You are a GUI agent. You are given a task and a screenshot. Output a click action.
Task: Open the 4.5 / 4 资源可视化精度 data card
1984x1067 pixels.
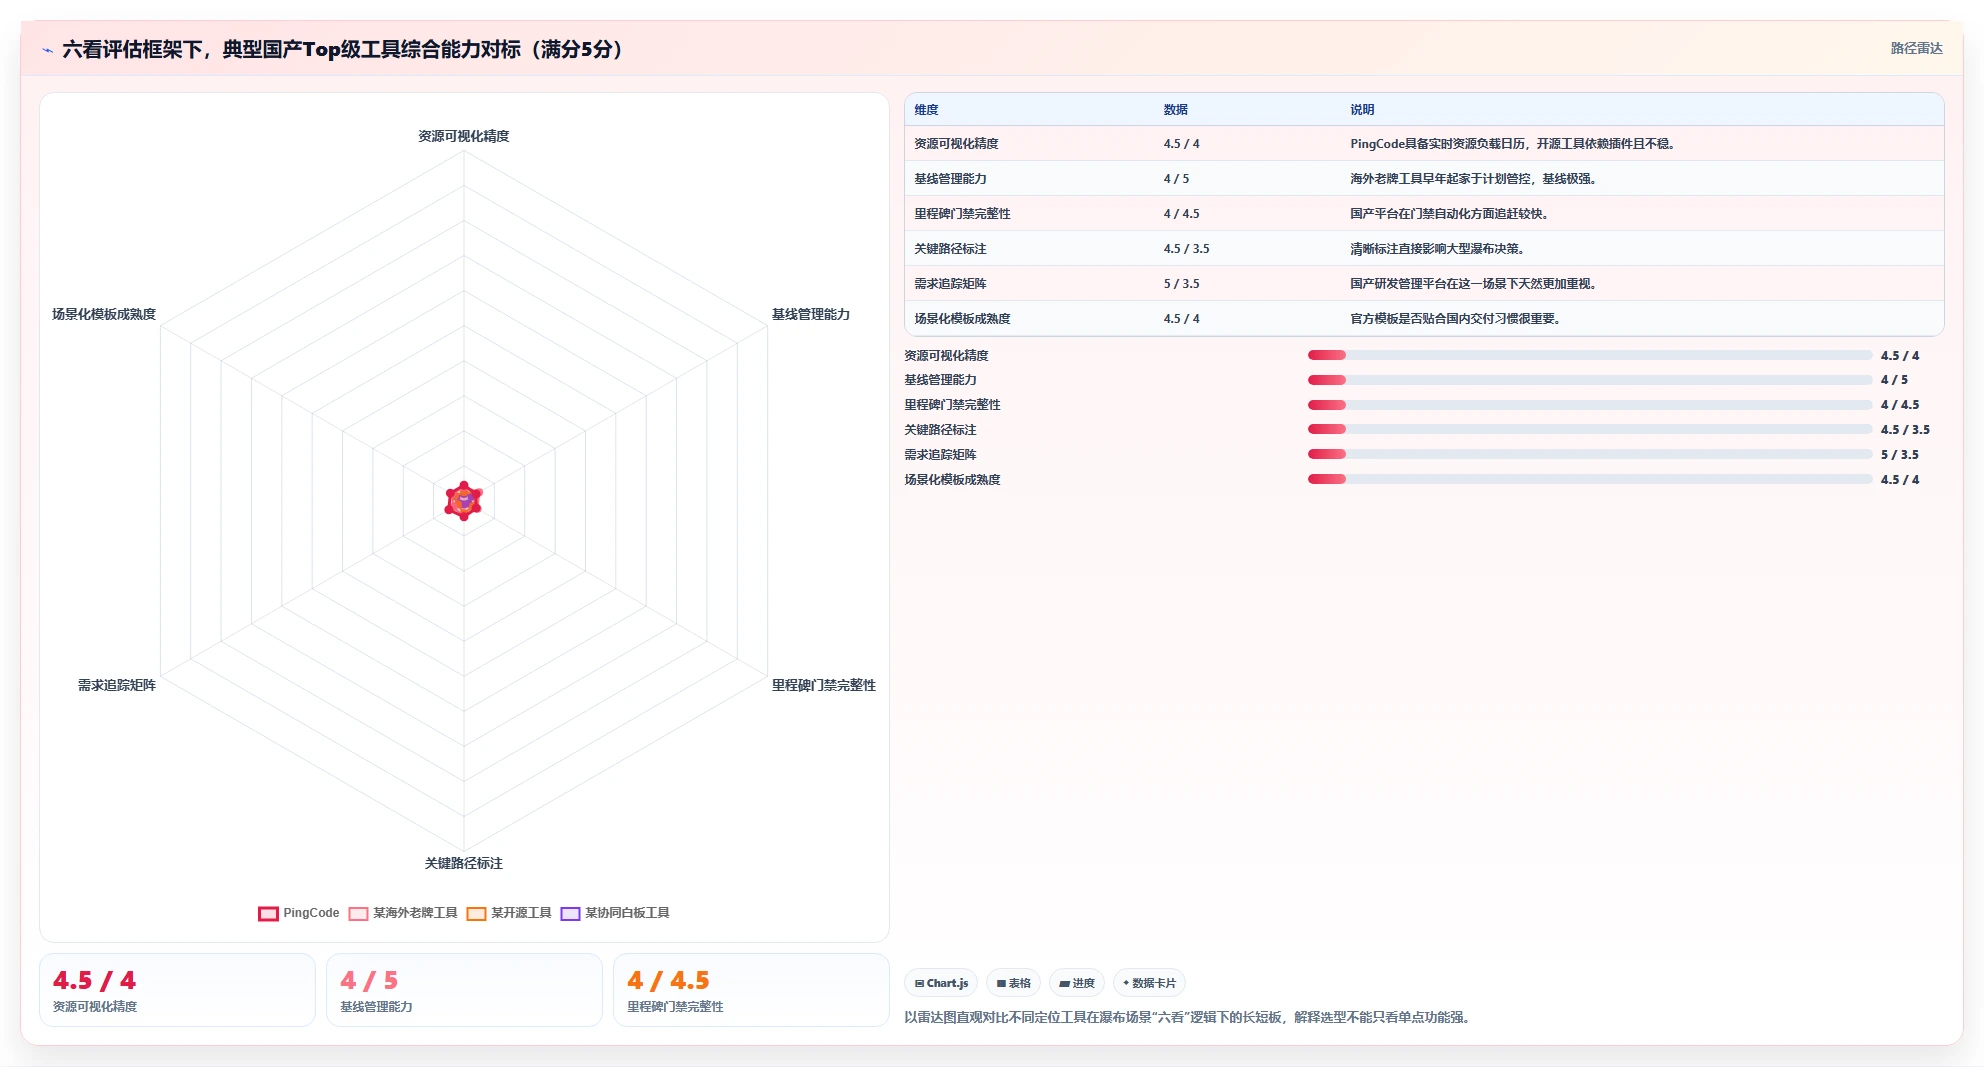point(177,990)
